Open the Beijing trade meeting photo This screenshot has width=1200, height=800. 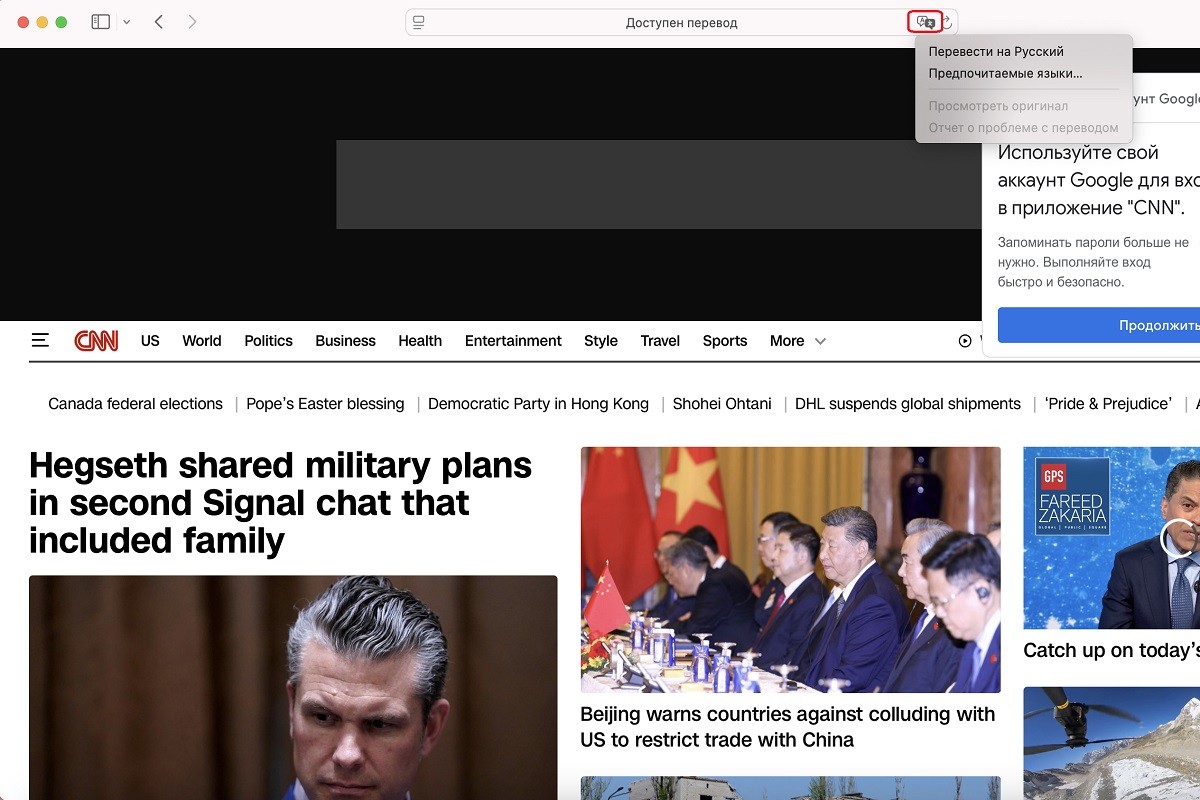coord(791,570)
